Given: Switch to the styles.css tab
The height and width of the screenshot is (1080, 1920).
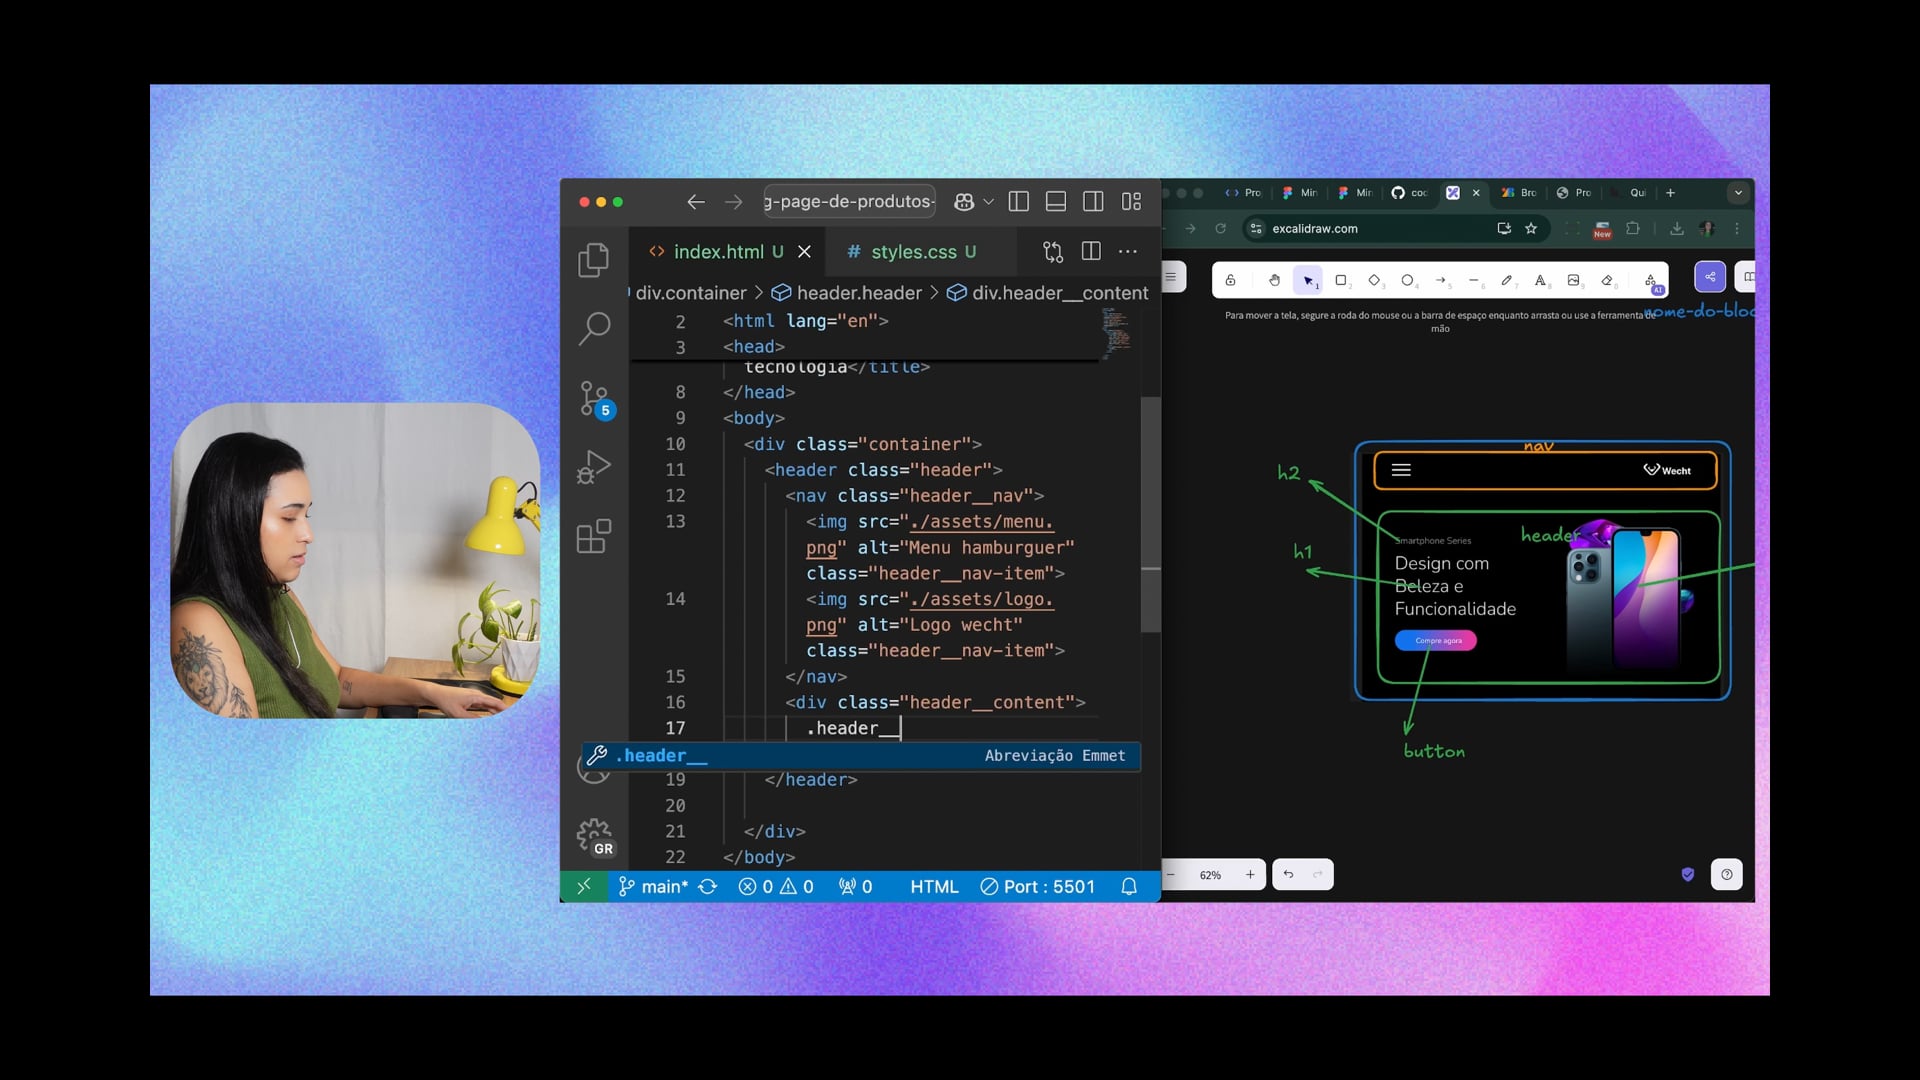Looking at the screenshot, I should pos(912,252).
